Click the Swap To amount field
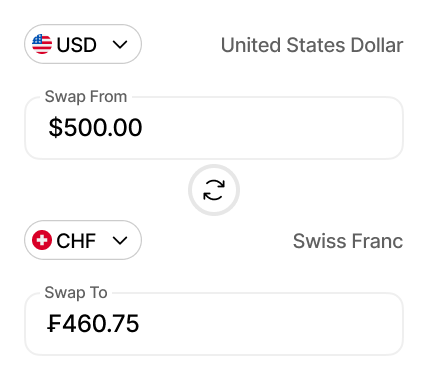428x380 pixels. coord(214,324)
